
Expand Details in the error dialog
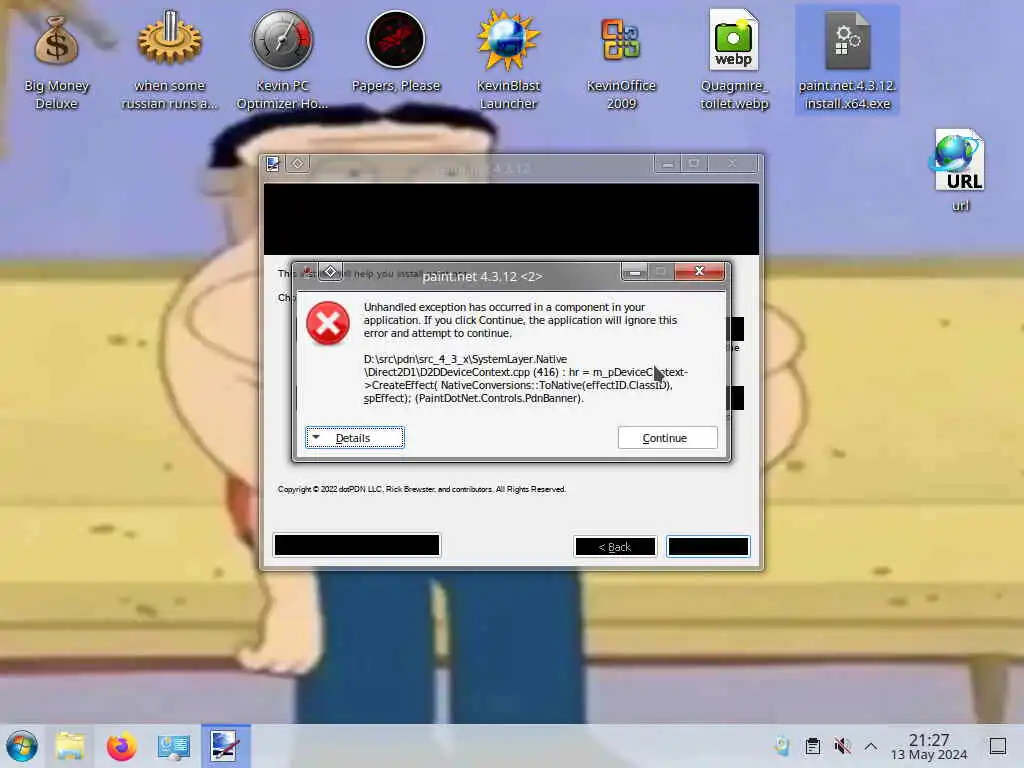(355, 438)
